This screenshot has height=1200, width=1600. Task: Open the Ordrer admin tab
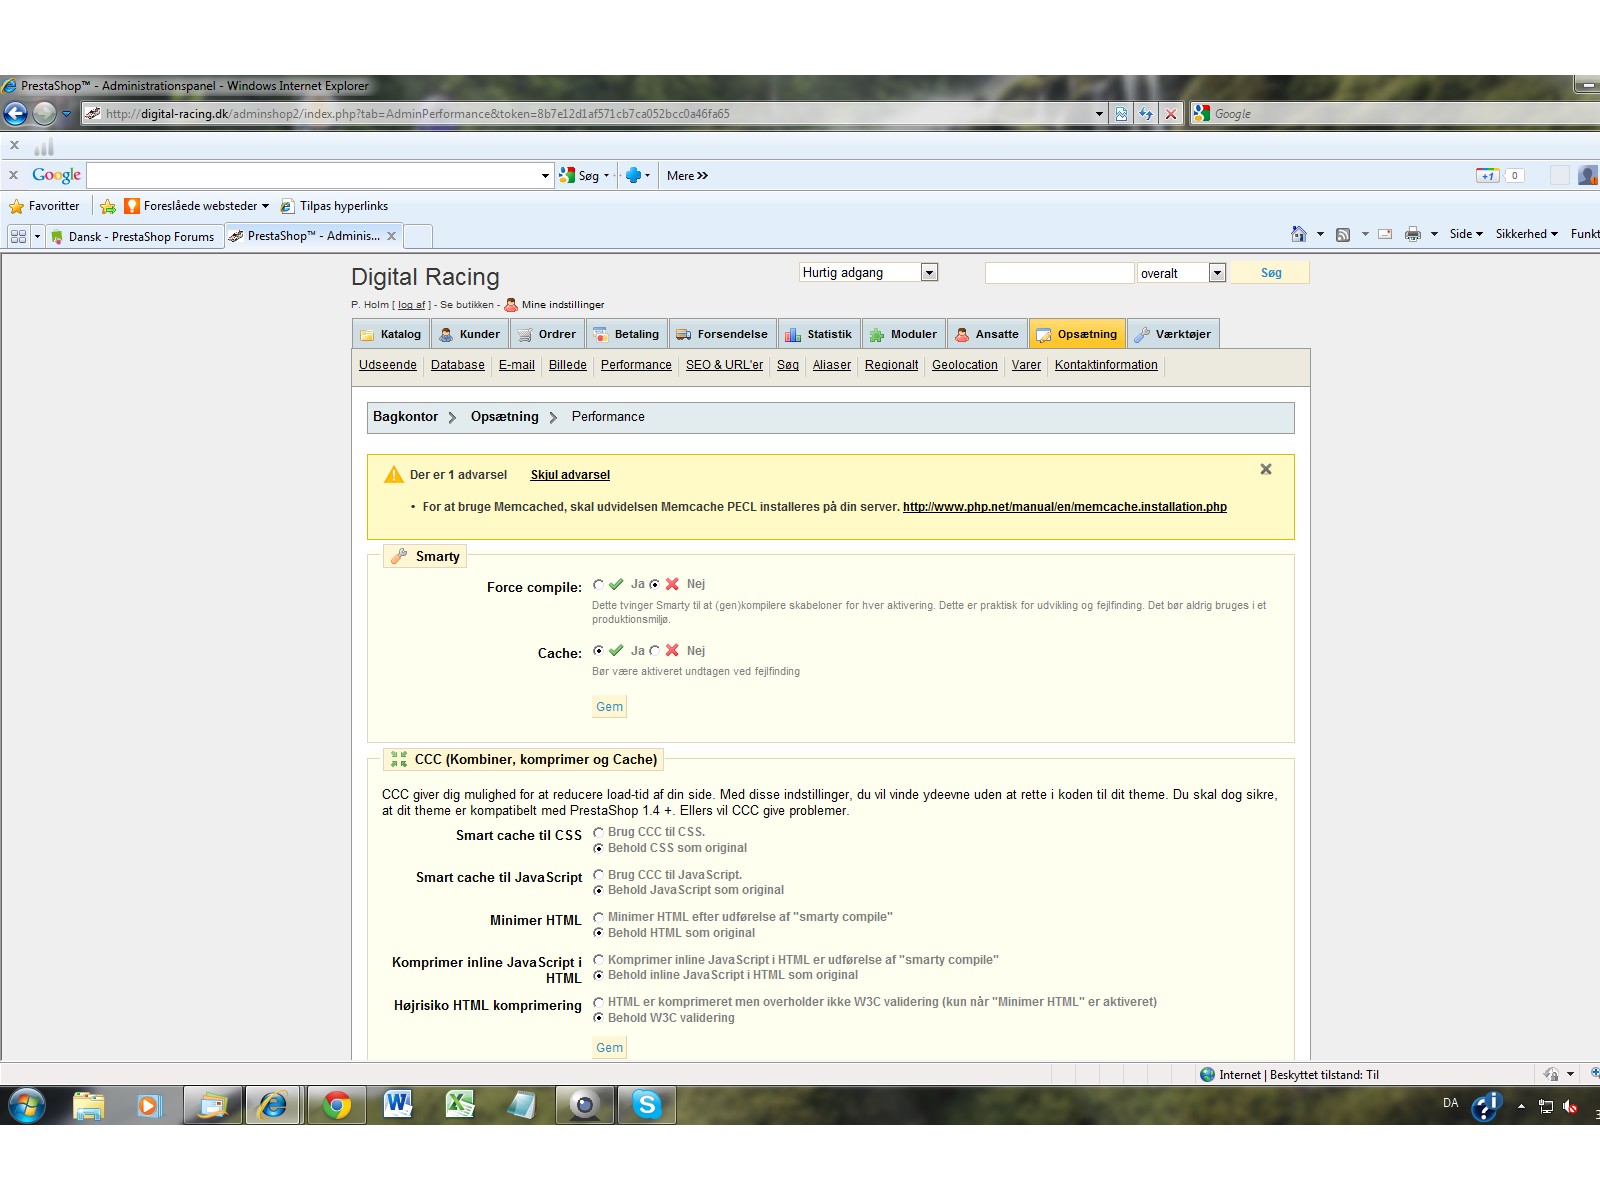(547, 334)
